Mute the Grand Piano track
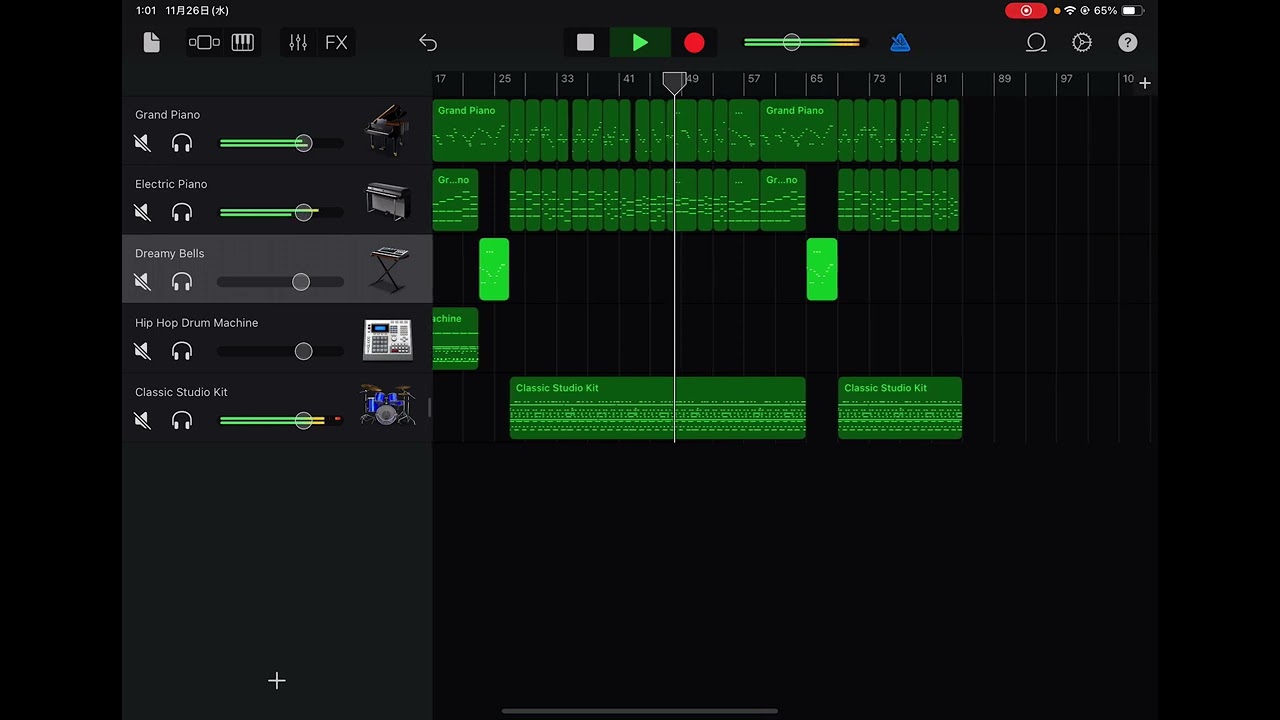Image resolution: width=1280 pixels, height=720 pixels. click(142, 143)
